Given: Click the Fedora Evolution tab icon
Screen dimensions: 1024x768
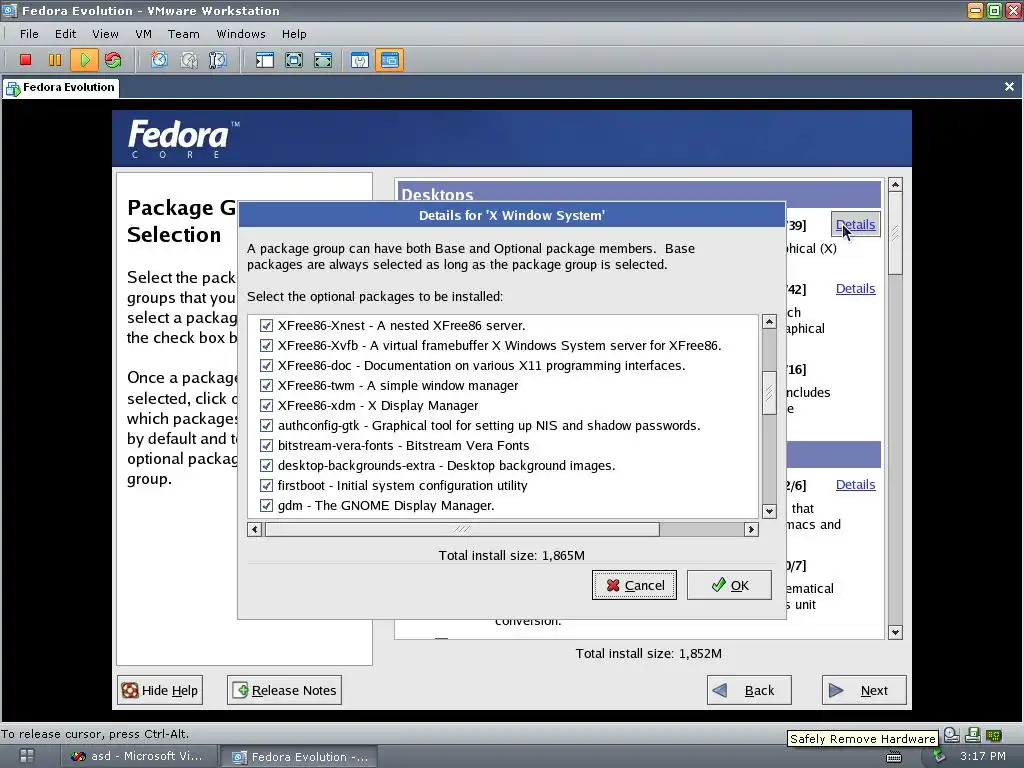Looking at the screenshot, I should 13,88.
